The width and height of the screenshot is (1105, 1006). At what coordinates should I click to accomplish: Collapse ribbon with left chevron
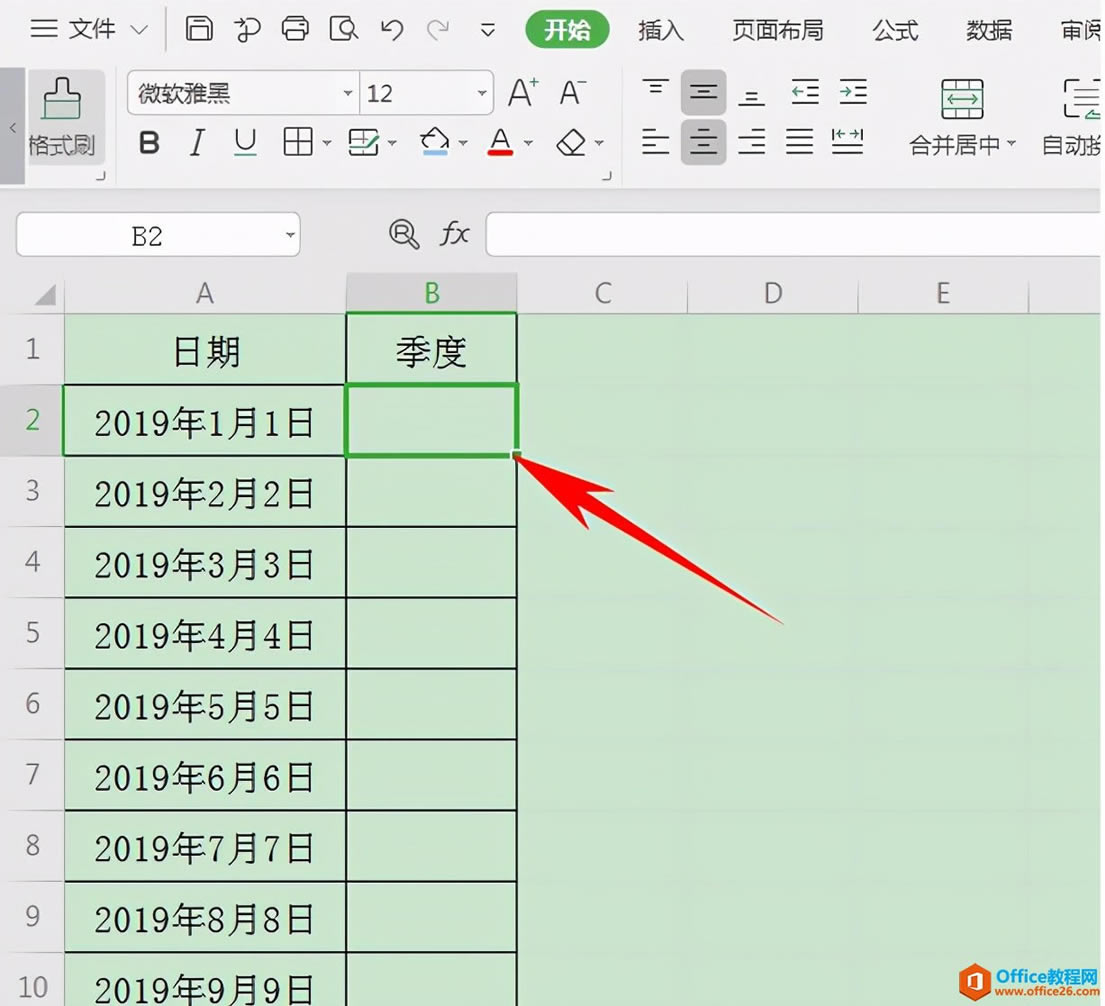(12, 127)
